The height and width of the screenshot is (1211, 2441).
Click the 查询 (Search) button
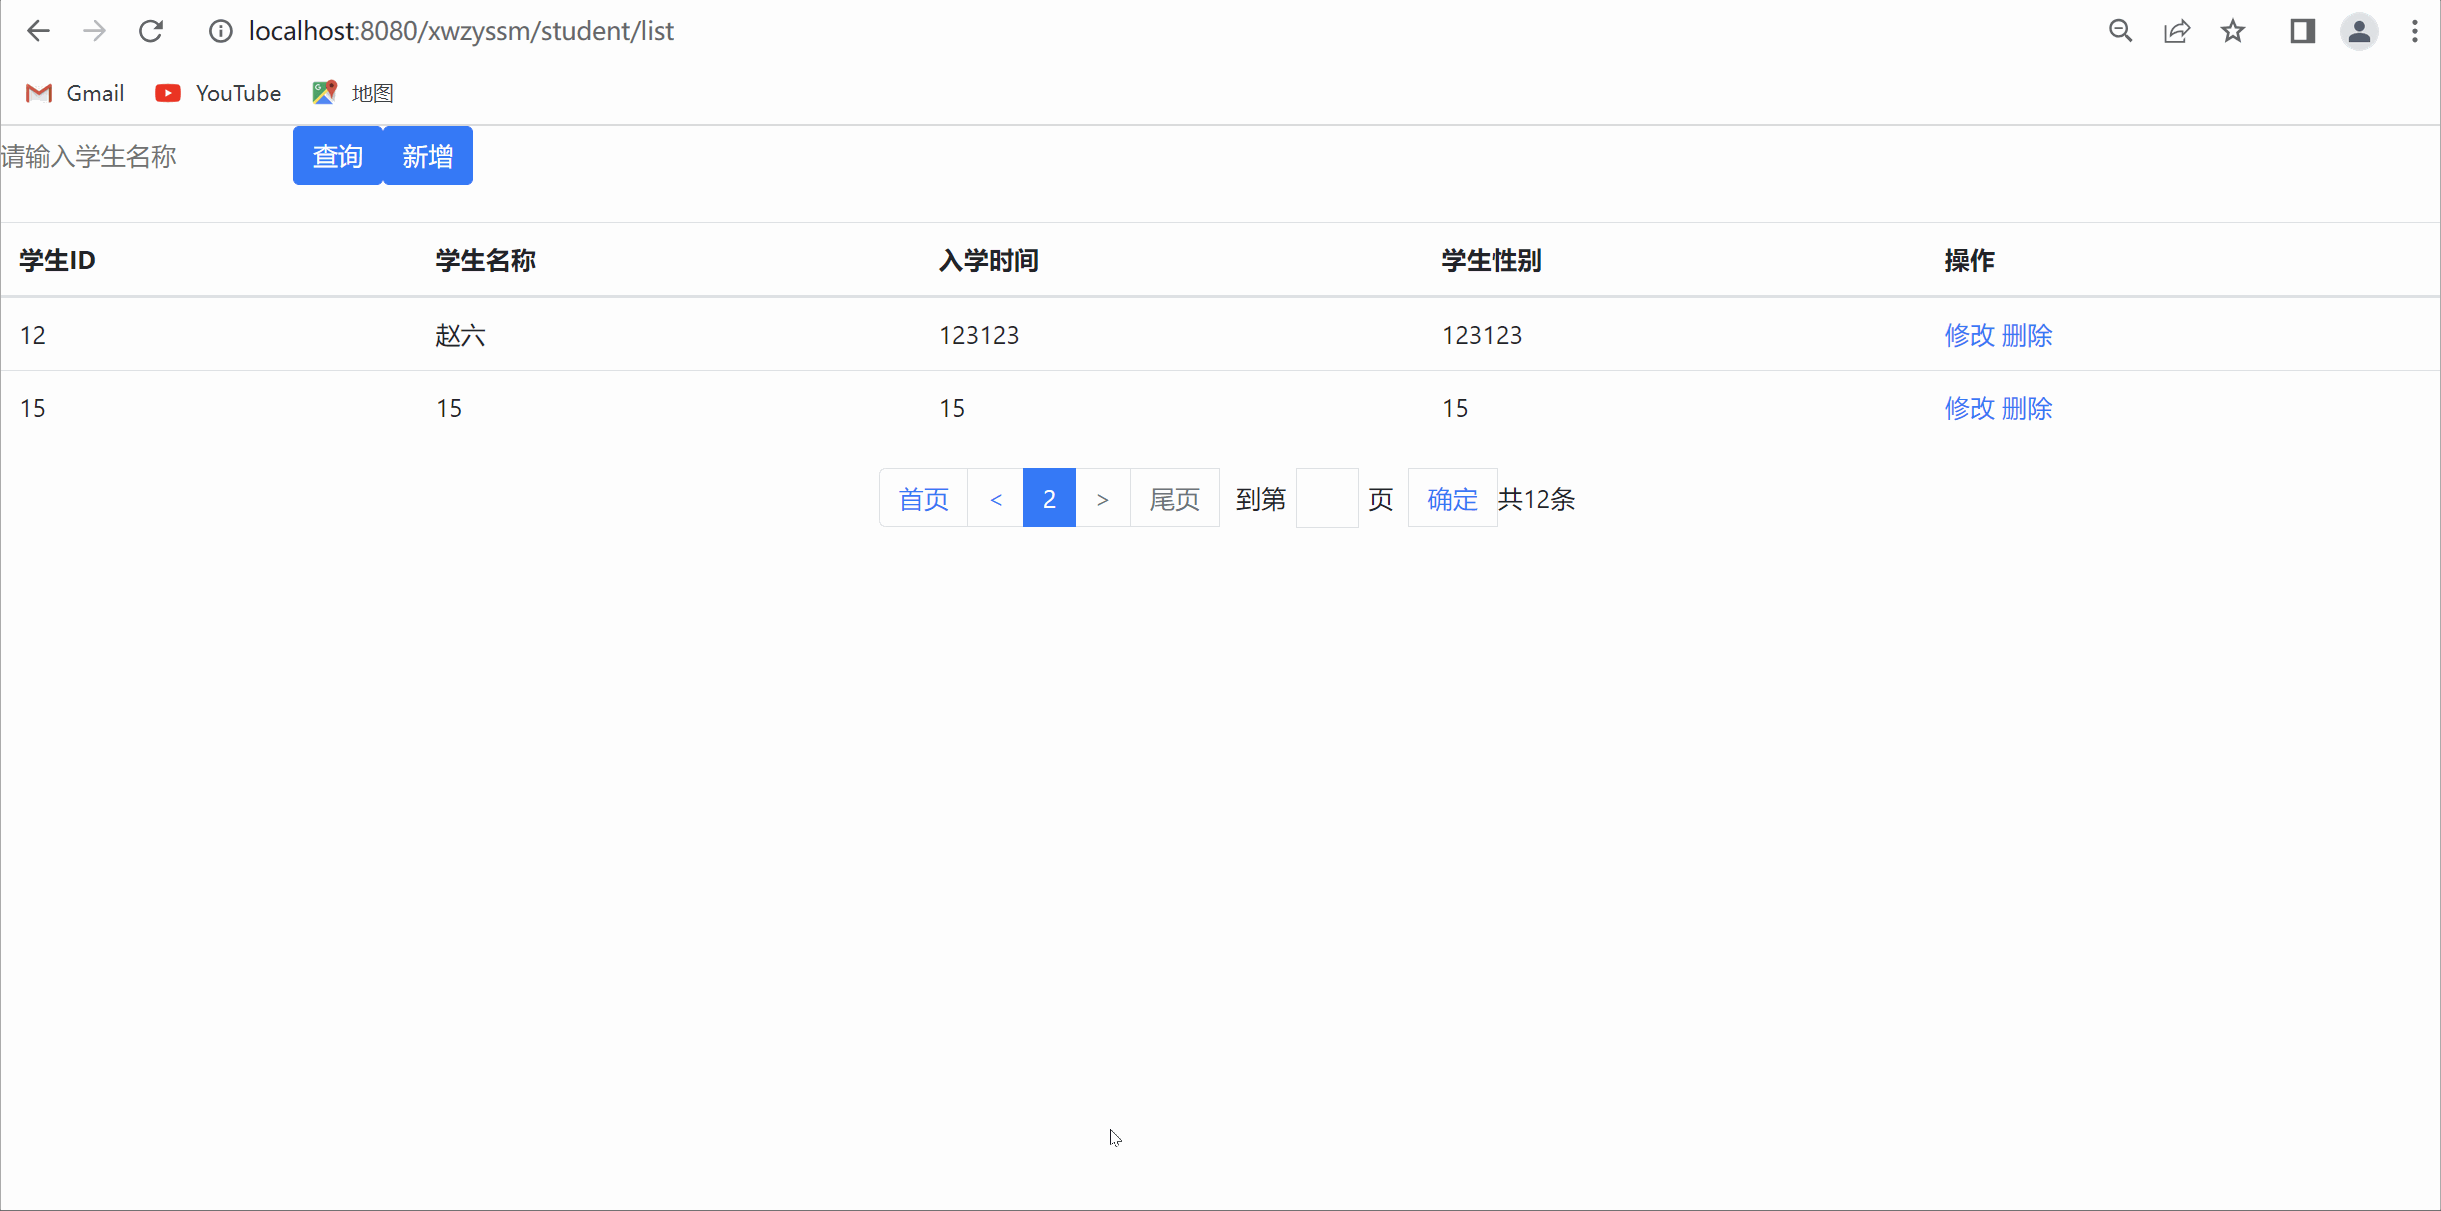[x=338, y=156]
